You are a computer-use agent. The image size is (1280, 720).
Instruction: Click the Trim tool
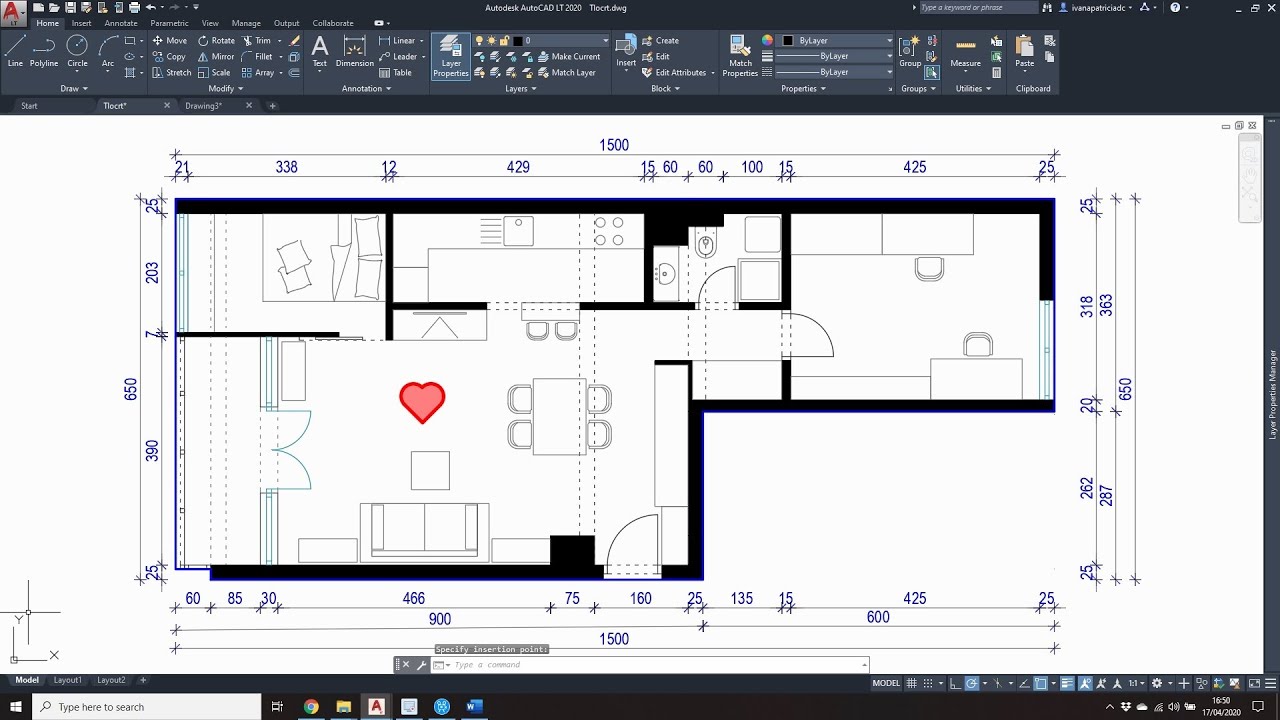(256, 41)
